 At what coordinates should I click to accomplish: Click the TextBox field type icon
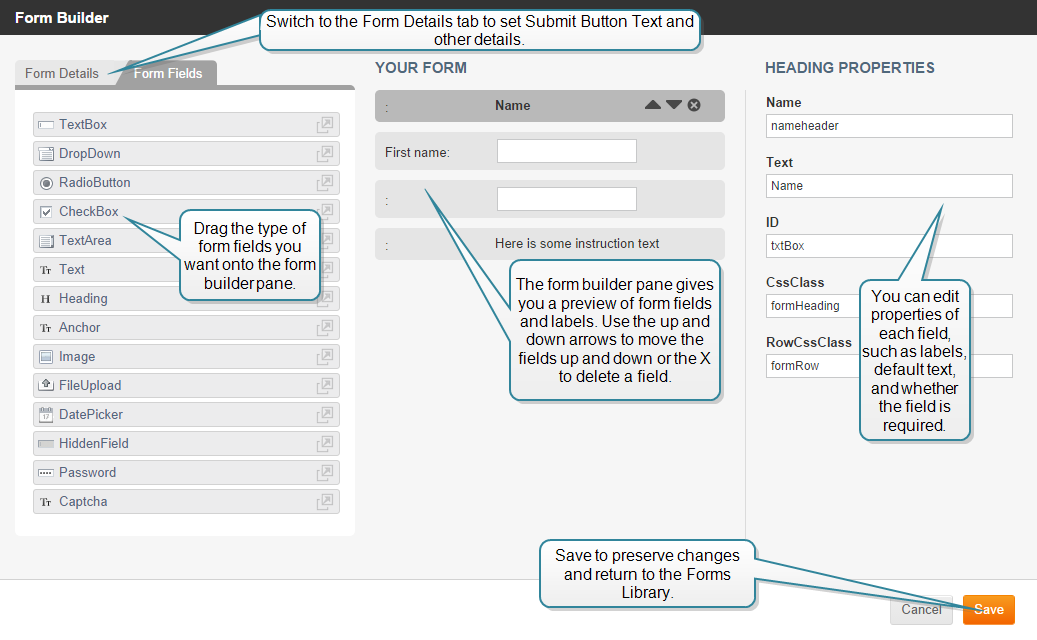click(x=46, y=125)
